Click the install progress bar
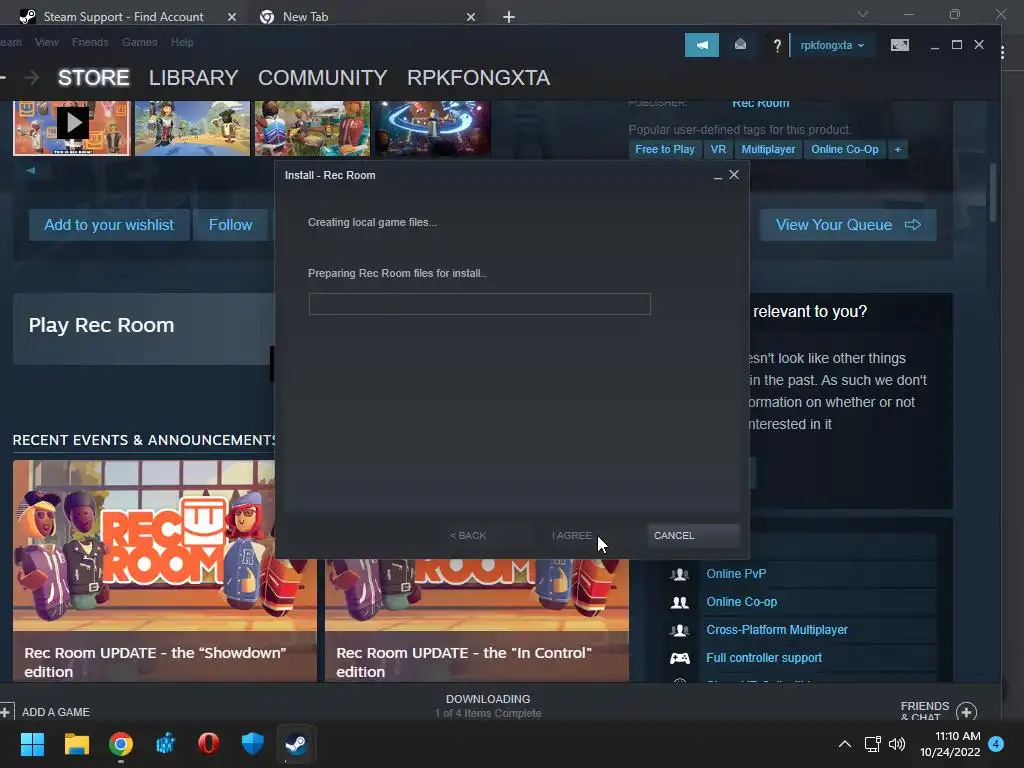Screen dimensions: 1024x768 (479, 304)
